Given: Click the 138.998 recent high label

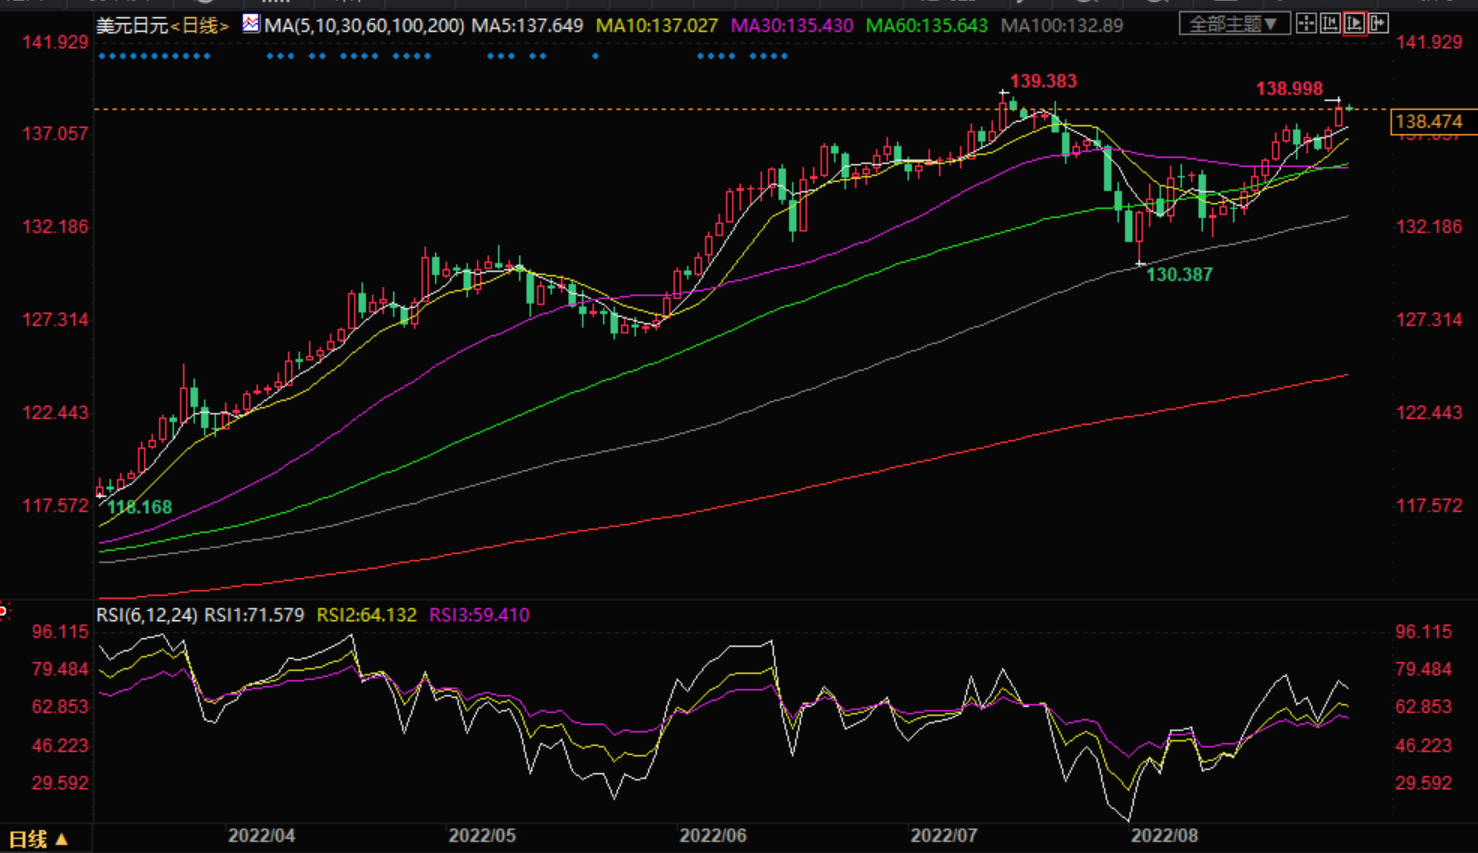Looking at the screenshot, I should tap(1289, 89).
